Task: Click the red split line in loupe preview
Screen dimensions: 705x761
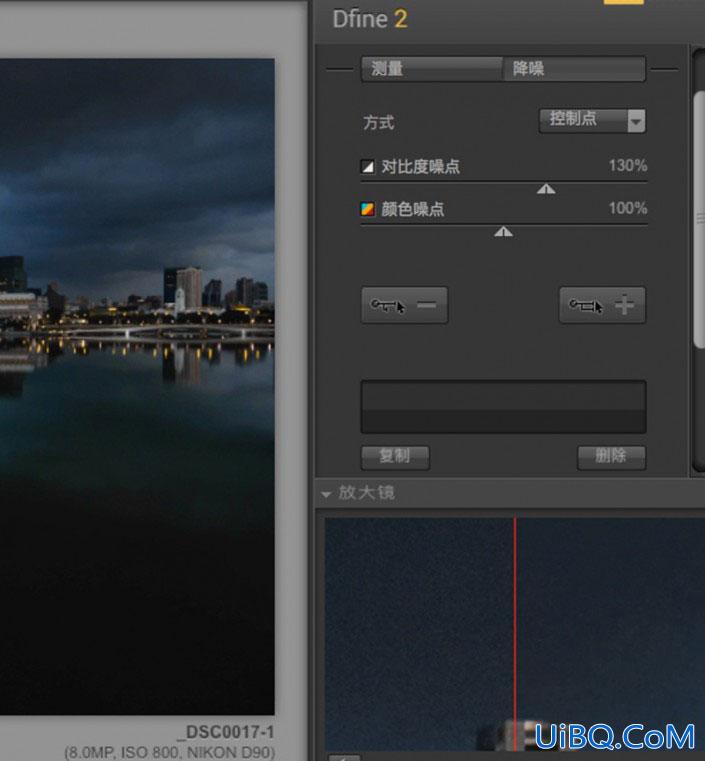Action: 515,633
